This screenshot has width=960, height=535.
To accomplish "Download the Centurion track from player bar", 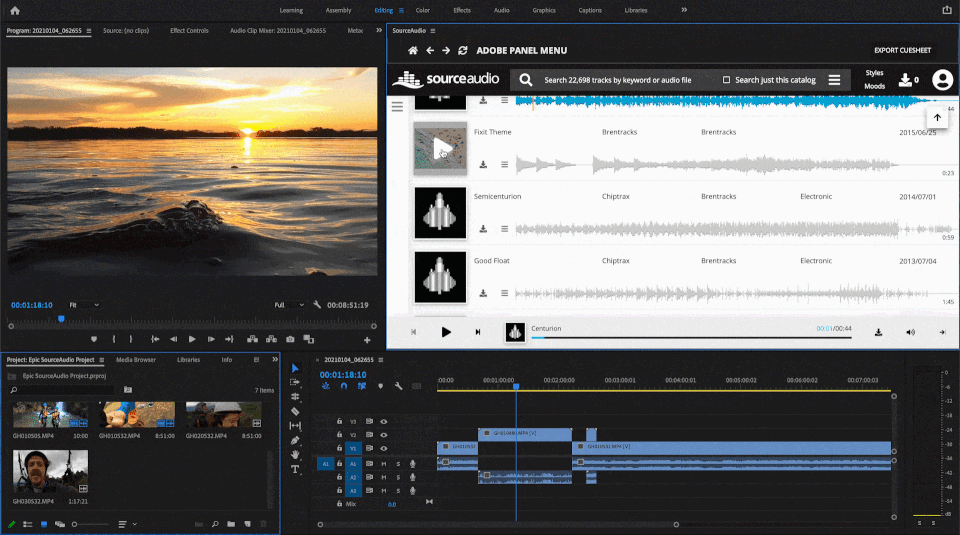I will [x=879, y=332].
